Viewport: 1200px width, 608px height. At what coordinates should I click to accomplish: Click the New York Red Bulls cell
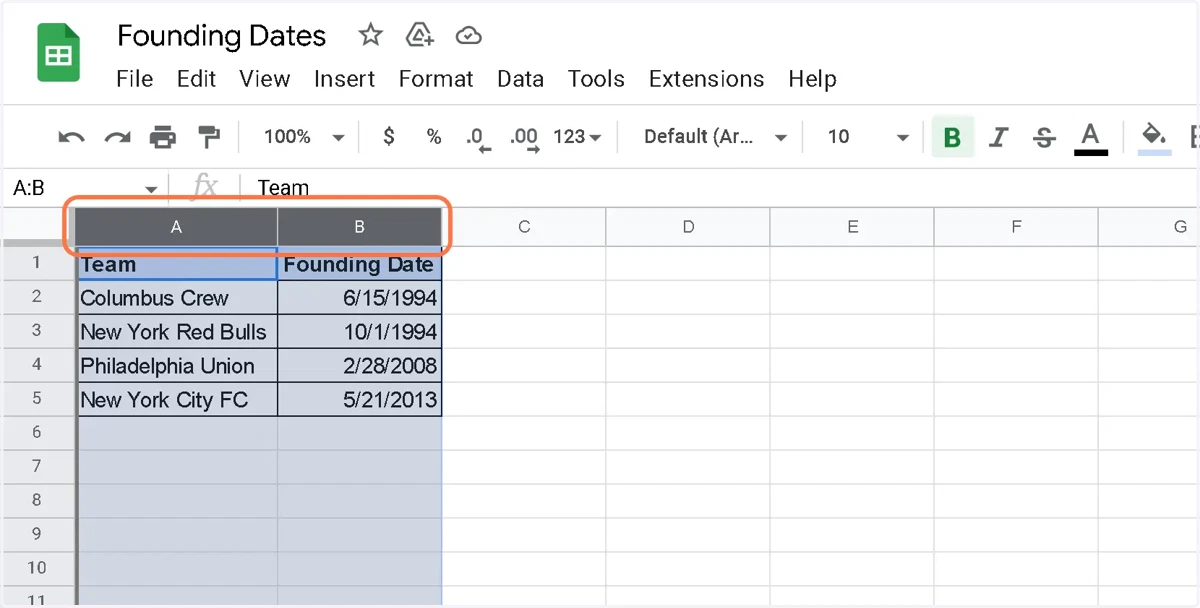pyautogui.click(x=177, y=332)
